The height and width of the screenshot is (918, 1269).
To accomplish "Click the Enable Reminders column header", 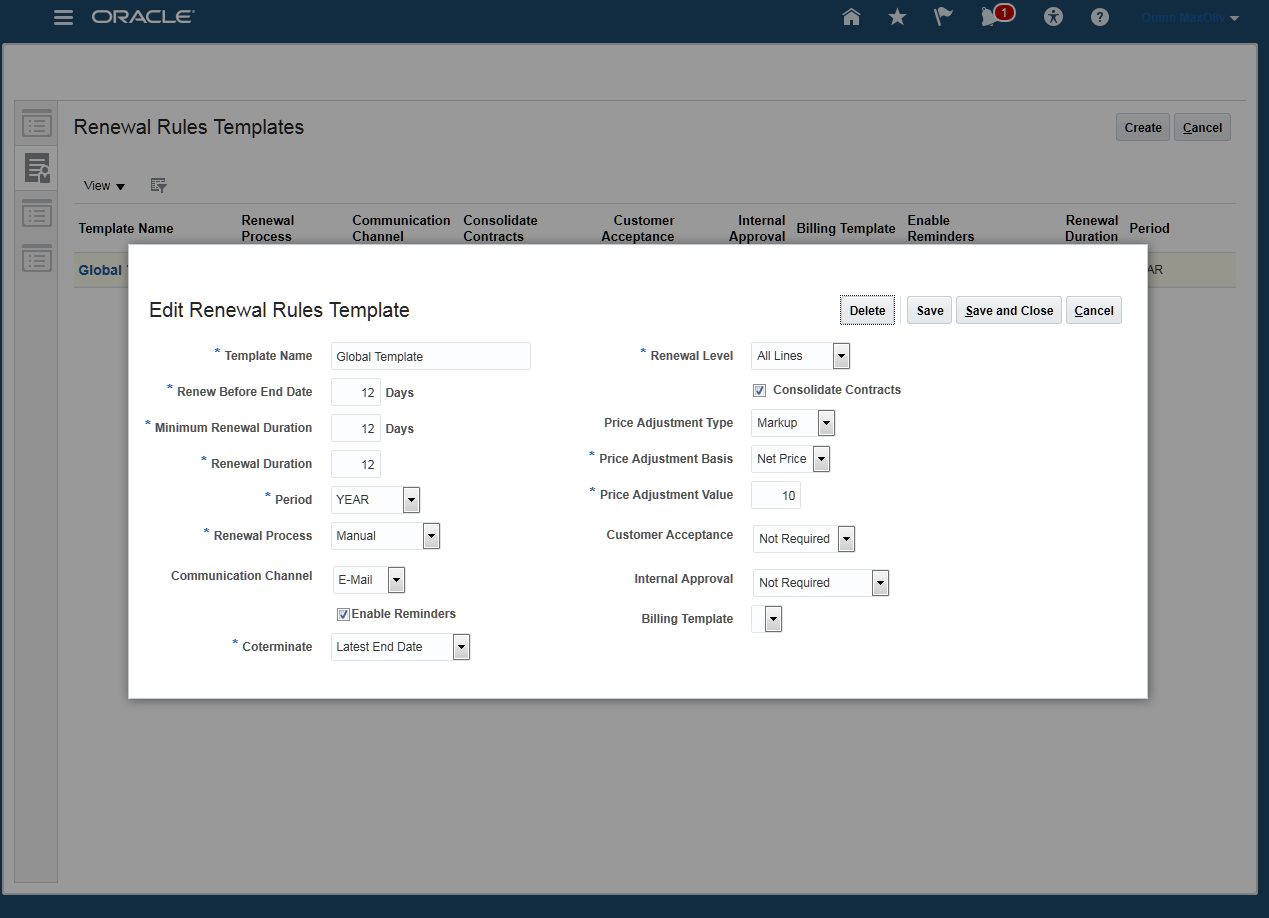I will pos(941,228).
